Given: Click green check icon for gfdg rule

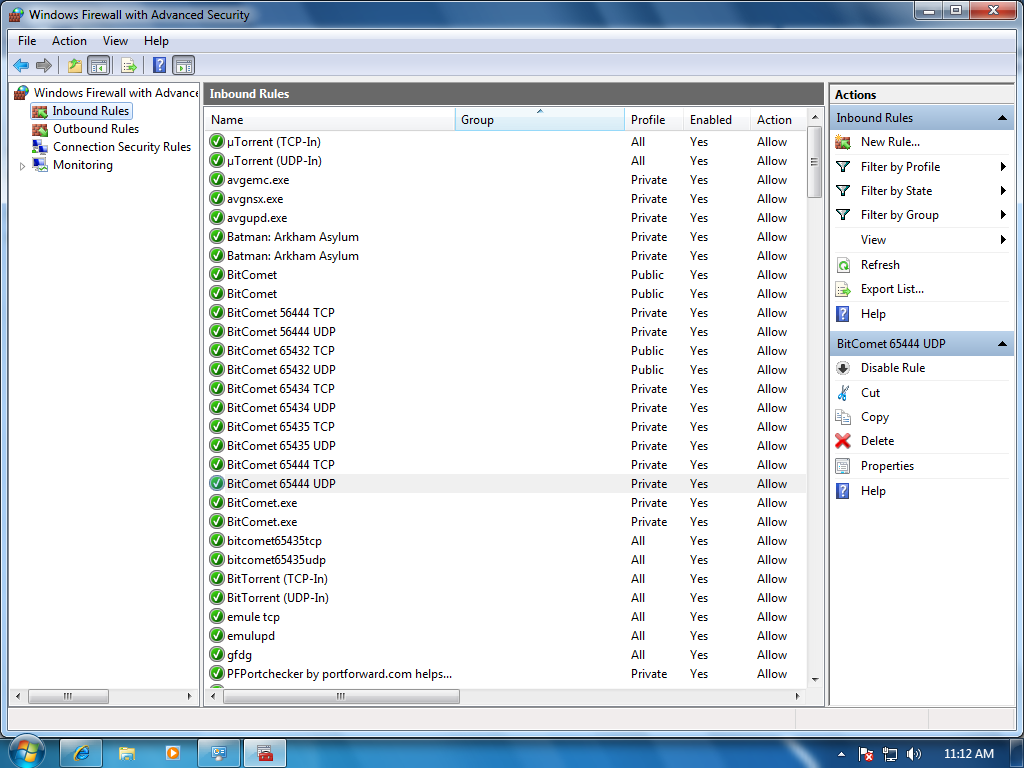Looking at the screenshot, I should (217, 654).
